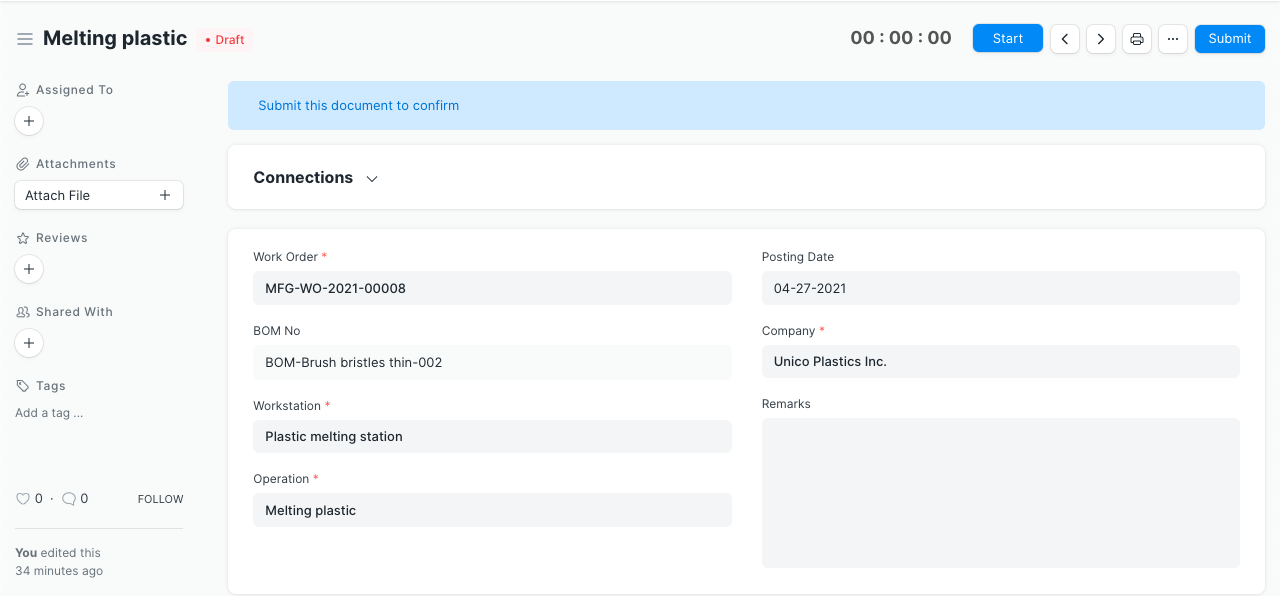The image size is (1280, 596).
Task: Open the Work Order field
Action: (492, 288)
